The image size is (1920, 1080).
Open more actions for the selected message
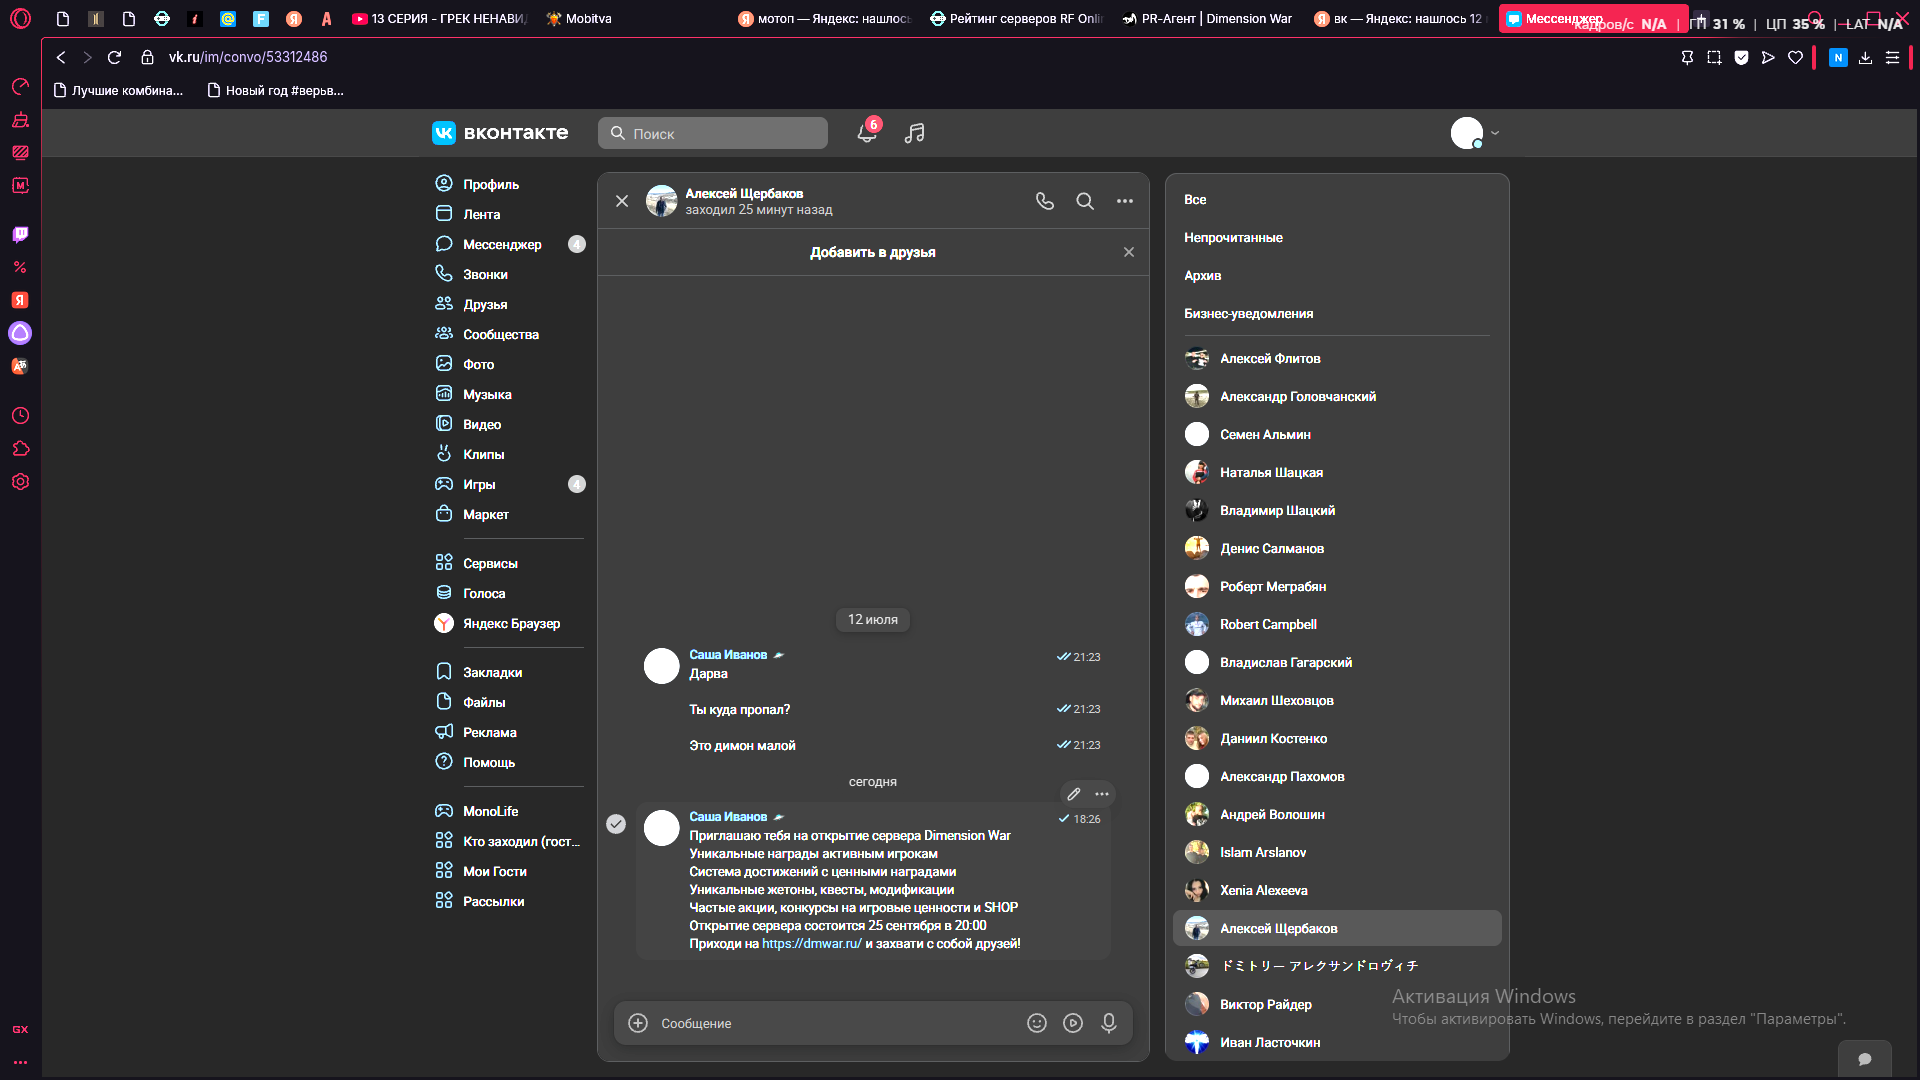1102,794
